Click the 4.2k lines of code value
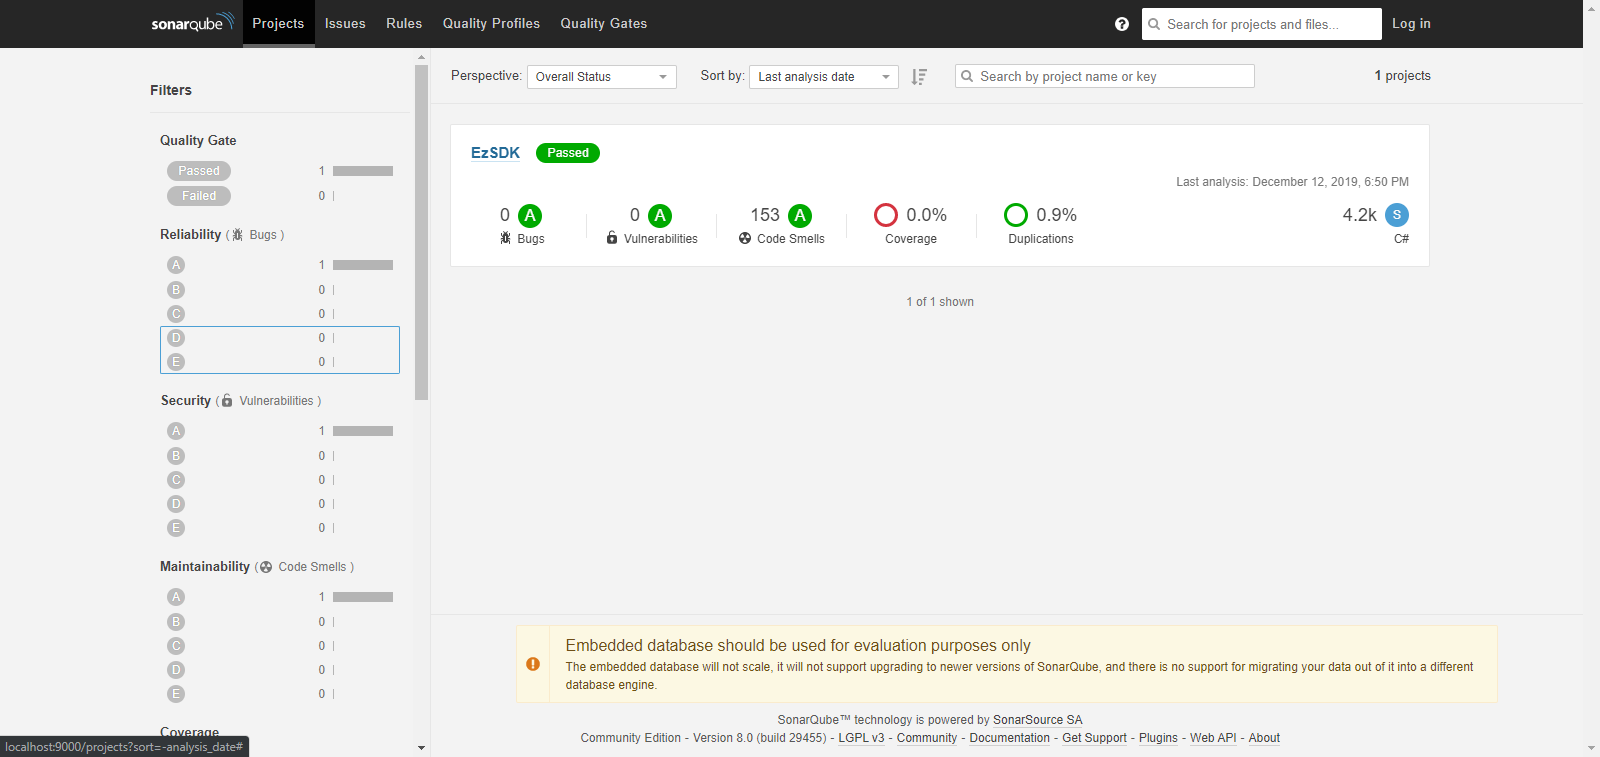Screen dimensions: 1600x757 [1359, 215]
